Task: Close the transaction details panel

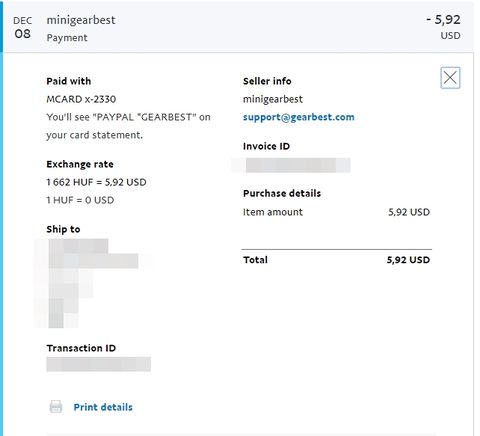Action: point(450,78)
